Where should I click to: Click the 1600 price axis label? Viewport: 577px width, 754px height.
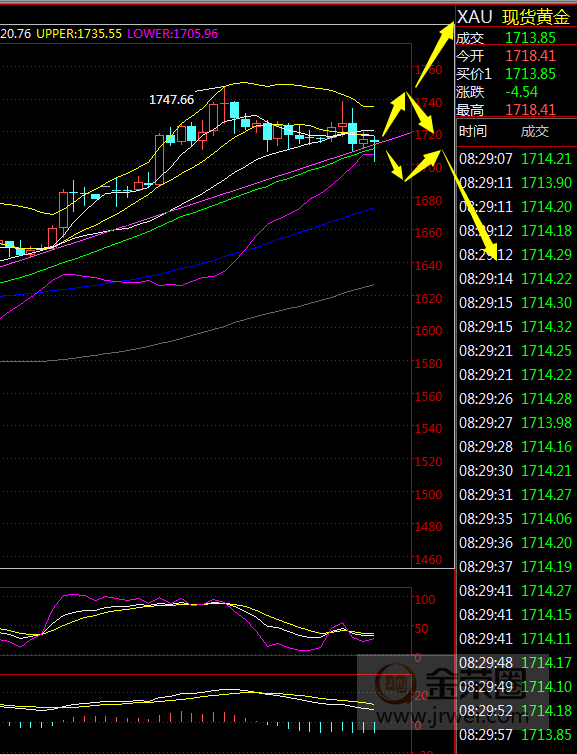pyautogui.click(x=429, y=330)
